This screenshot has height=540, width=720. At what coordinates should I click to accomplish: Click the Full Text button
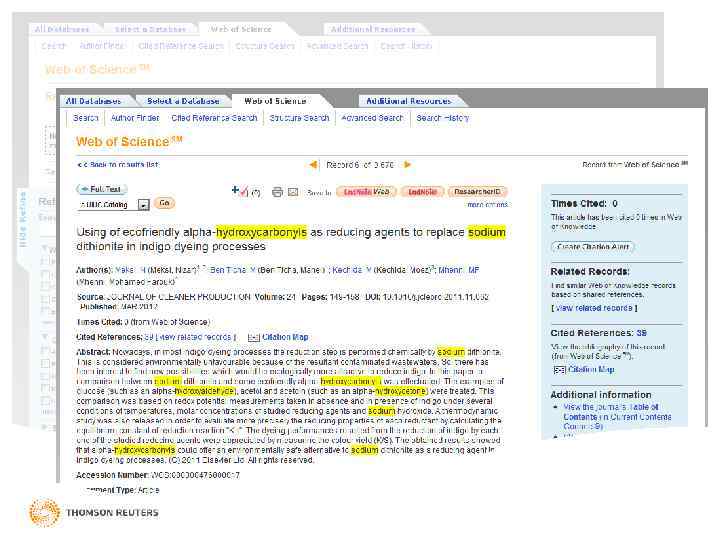pos(101,189)
